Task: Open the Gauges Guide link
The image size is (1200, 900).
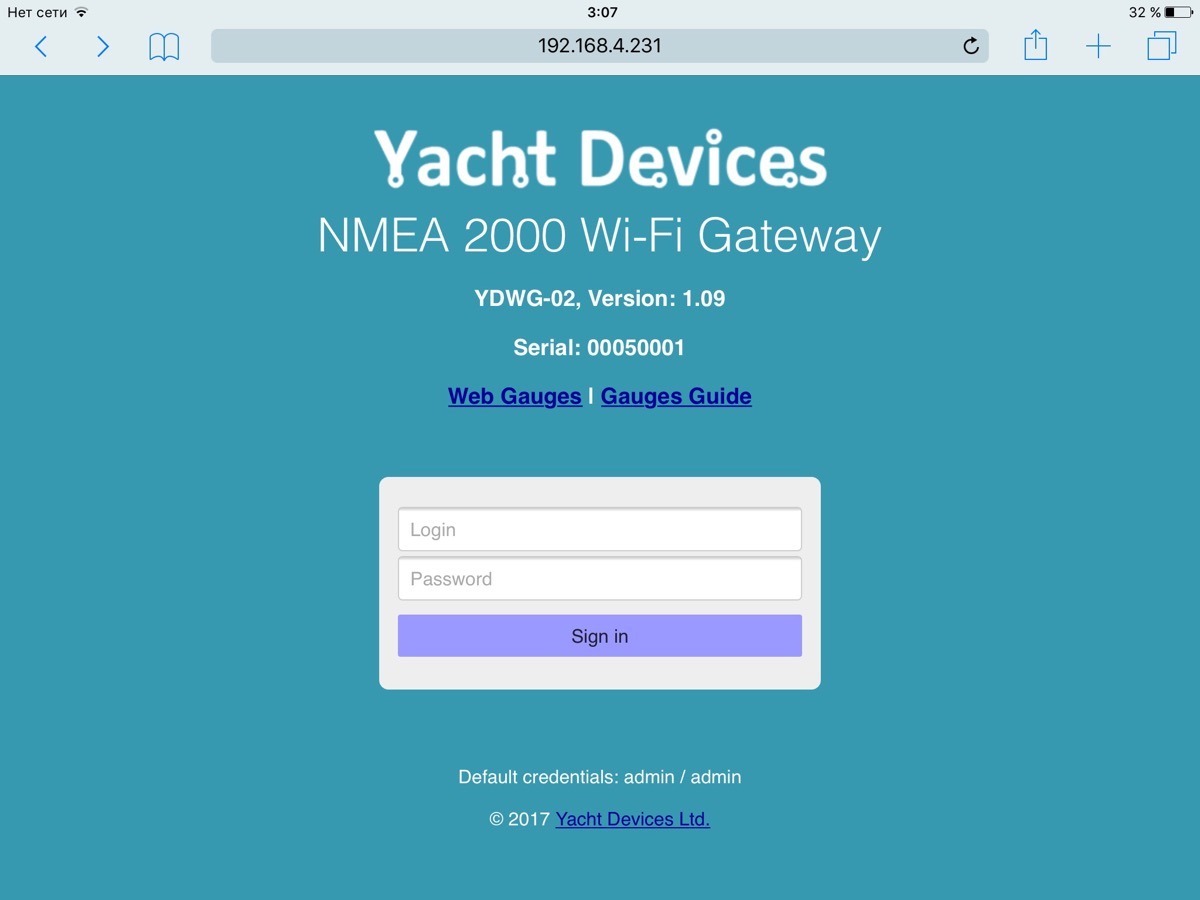Action: click(676, 396)
